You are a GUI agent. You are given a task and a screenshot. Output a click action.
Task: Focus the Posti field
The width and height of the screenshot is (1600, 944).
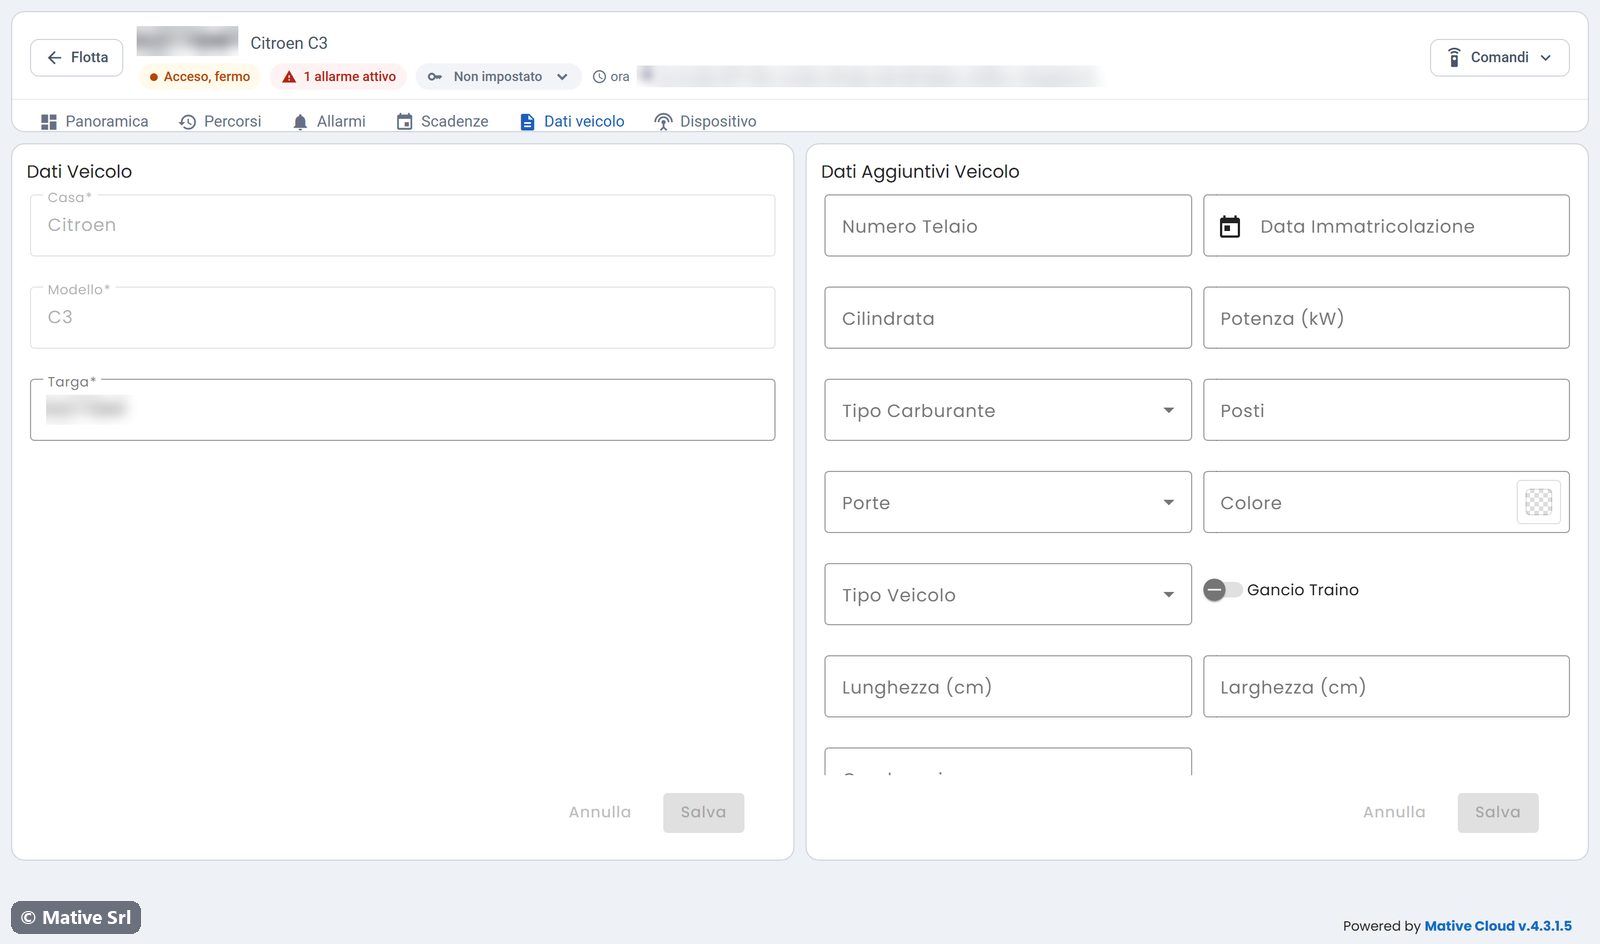coord(1386,410)
